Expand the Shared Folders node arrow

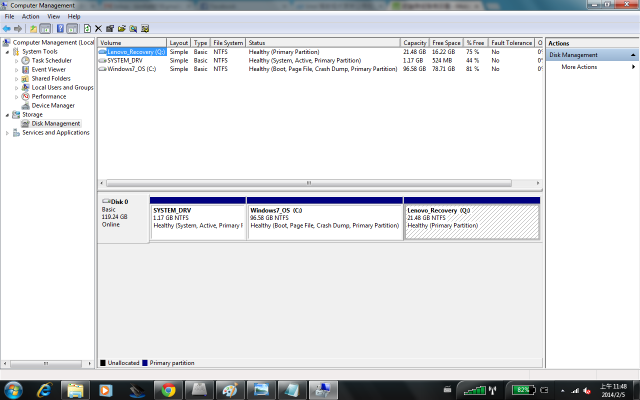[17, 79]
